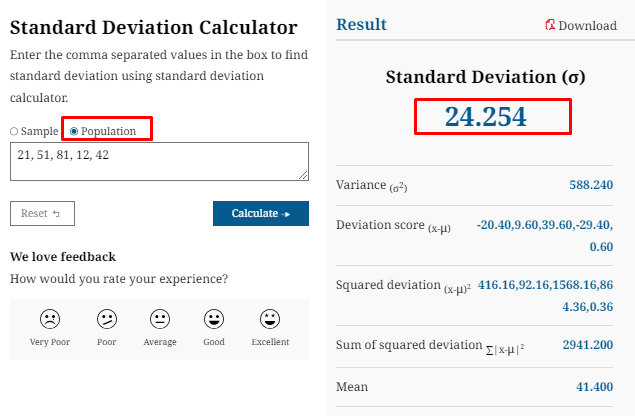Click the Variance label

pos(371,186)
